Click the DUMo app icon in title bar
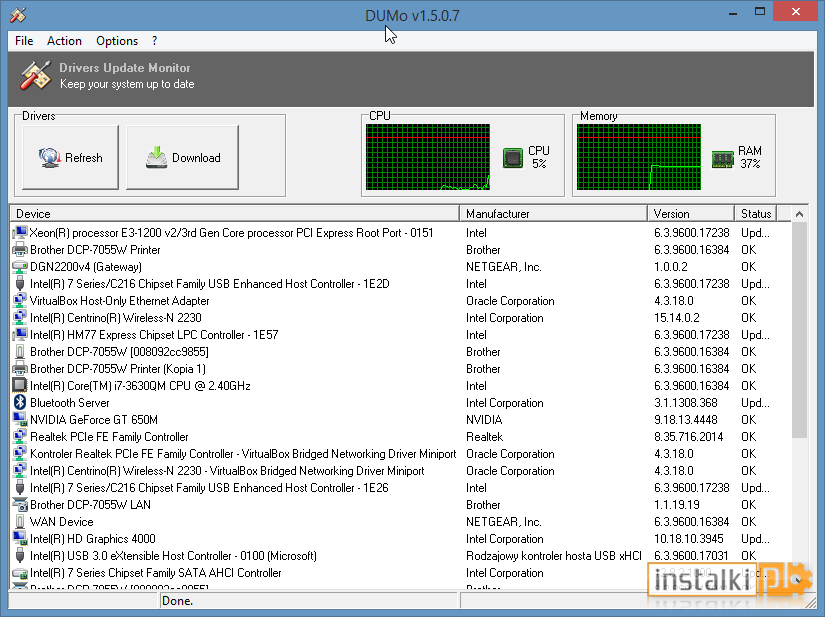This screenshot has height=617, width=825. pyautogui.click(x=18, y=15)
